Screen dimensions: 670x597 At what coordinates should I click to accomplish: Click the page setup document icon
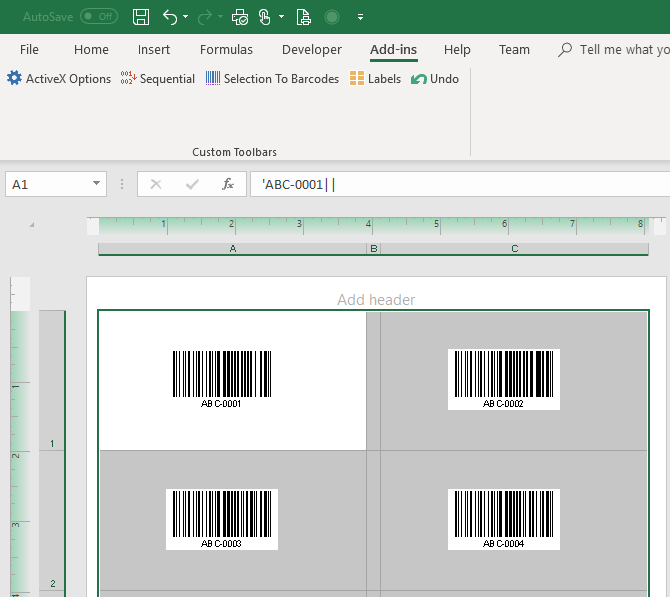[x=303, y=17]
